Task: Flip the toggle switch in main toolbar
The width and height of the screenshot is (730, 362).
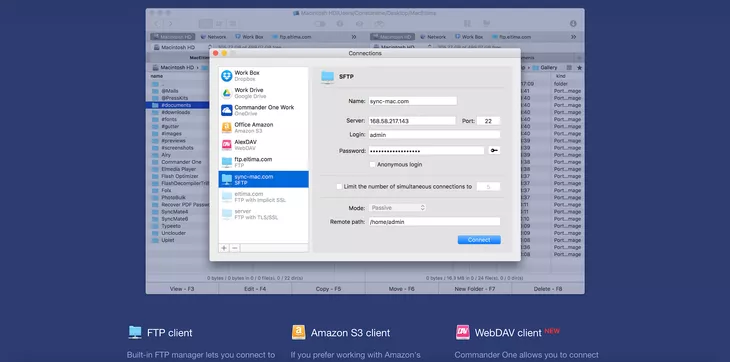Action: click(x=320, y=24)
